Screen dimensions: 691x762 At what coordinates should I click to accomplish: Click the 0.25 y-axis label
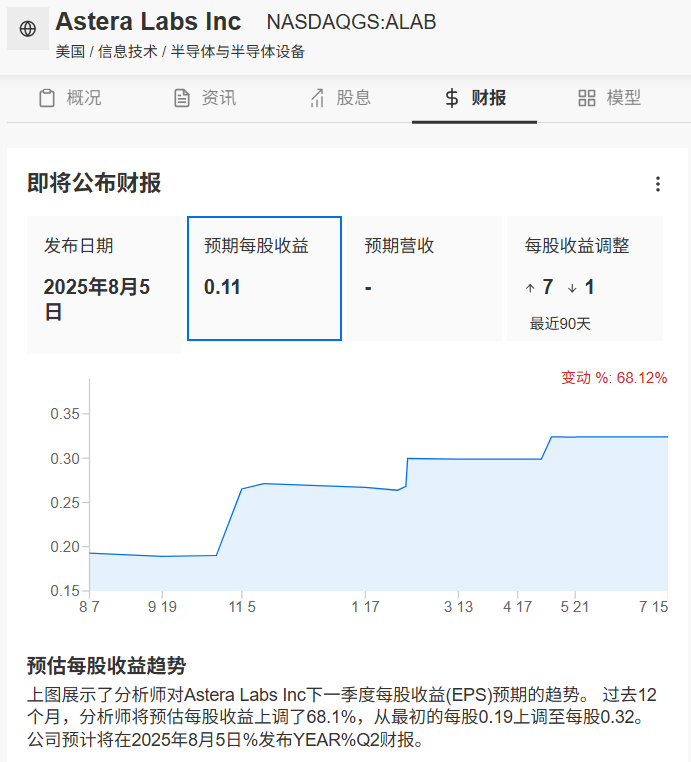[65, 502]
